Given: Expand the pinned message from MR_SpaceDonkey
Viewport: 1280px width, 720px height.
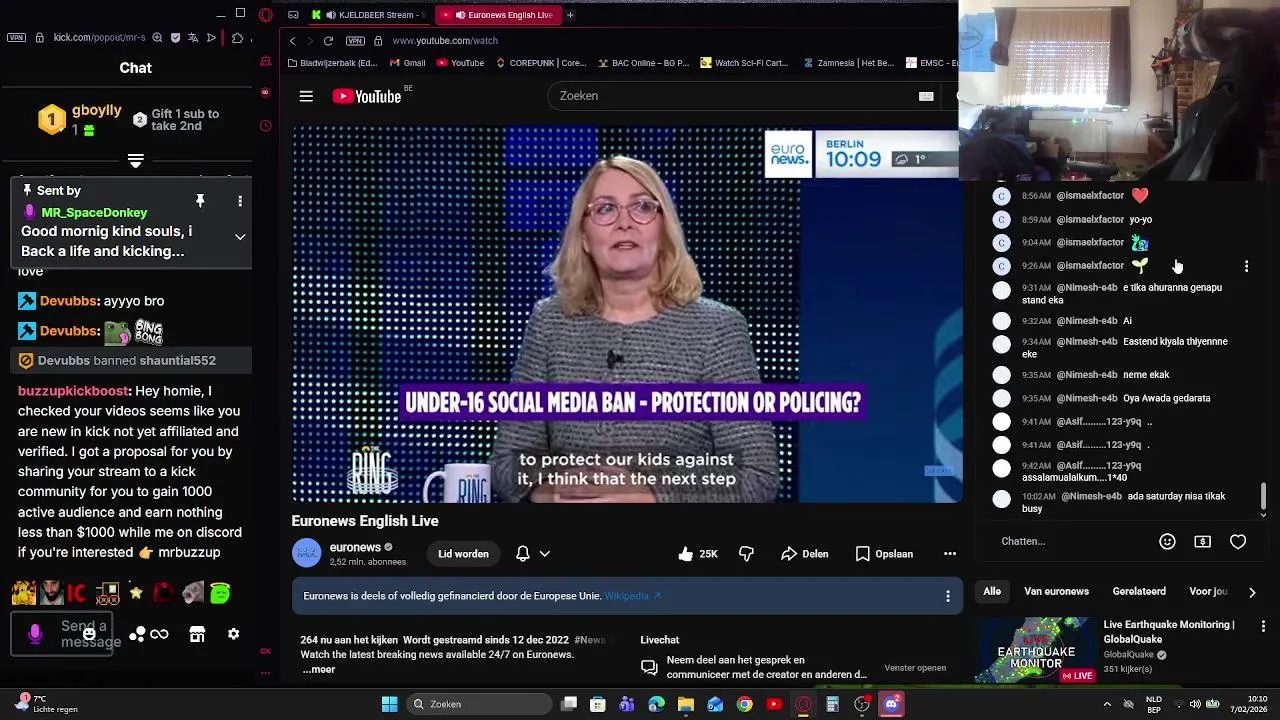Looking at the screenshot, I should pyautogui.click(x=240, y=237).
